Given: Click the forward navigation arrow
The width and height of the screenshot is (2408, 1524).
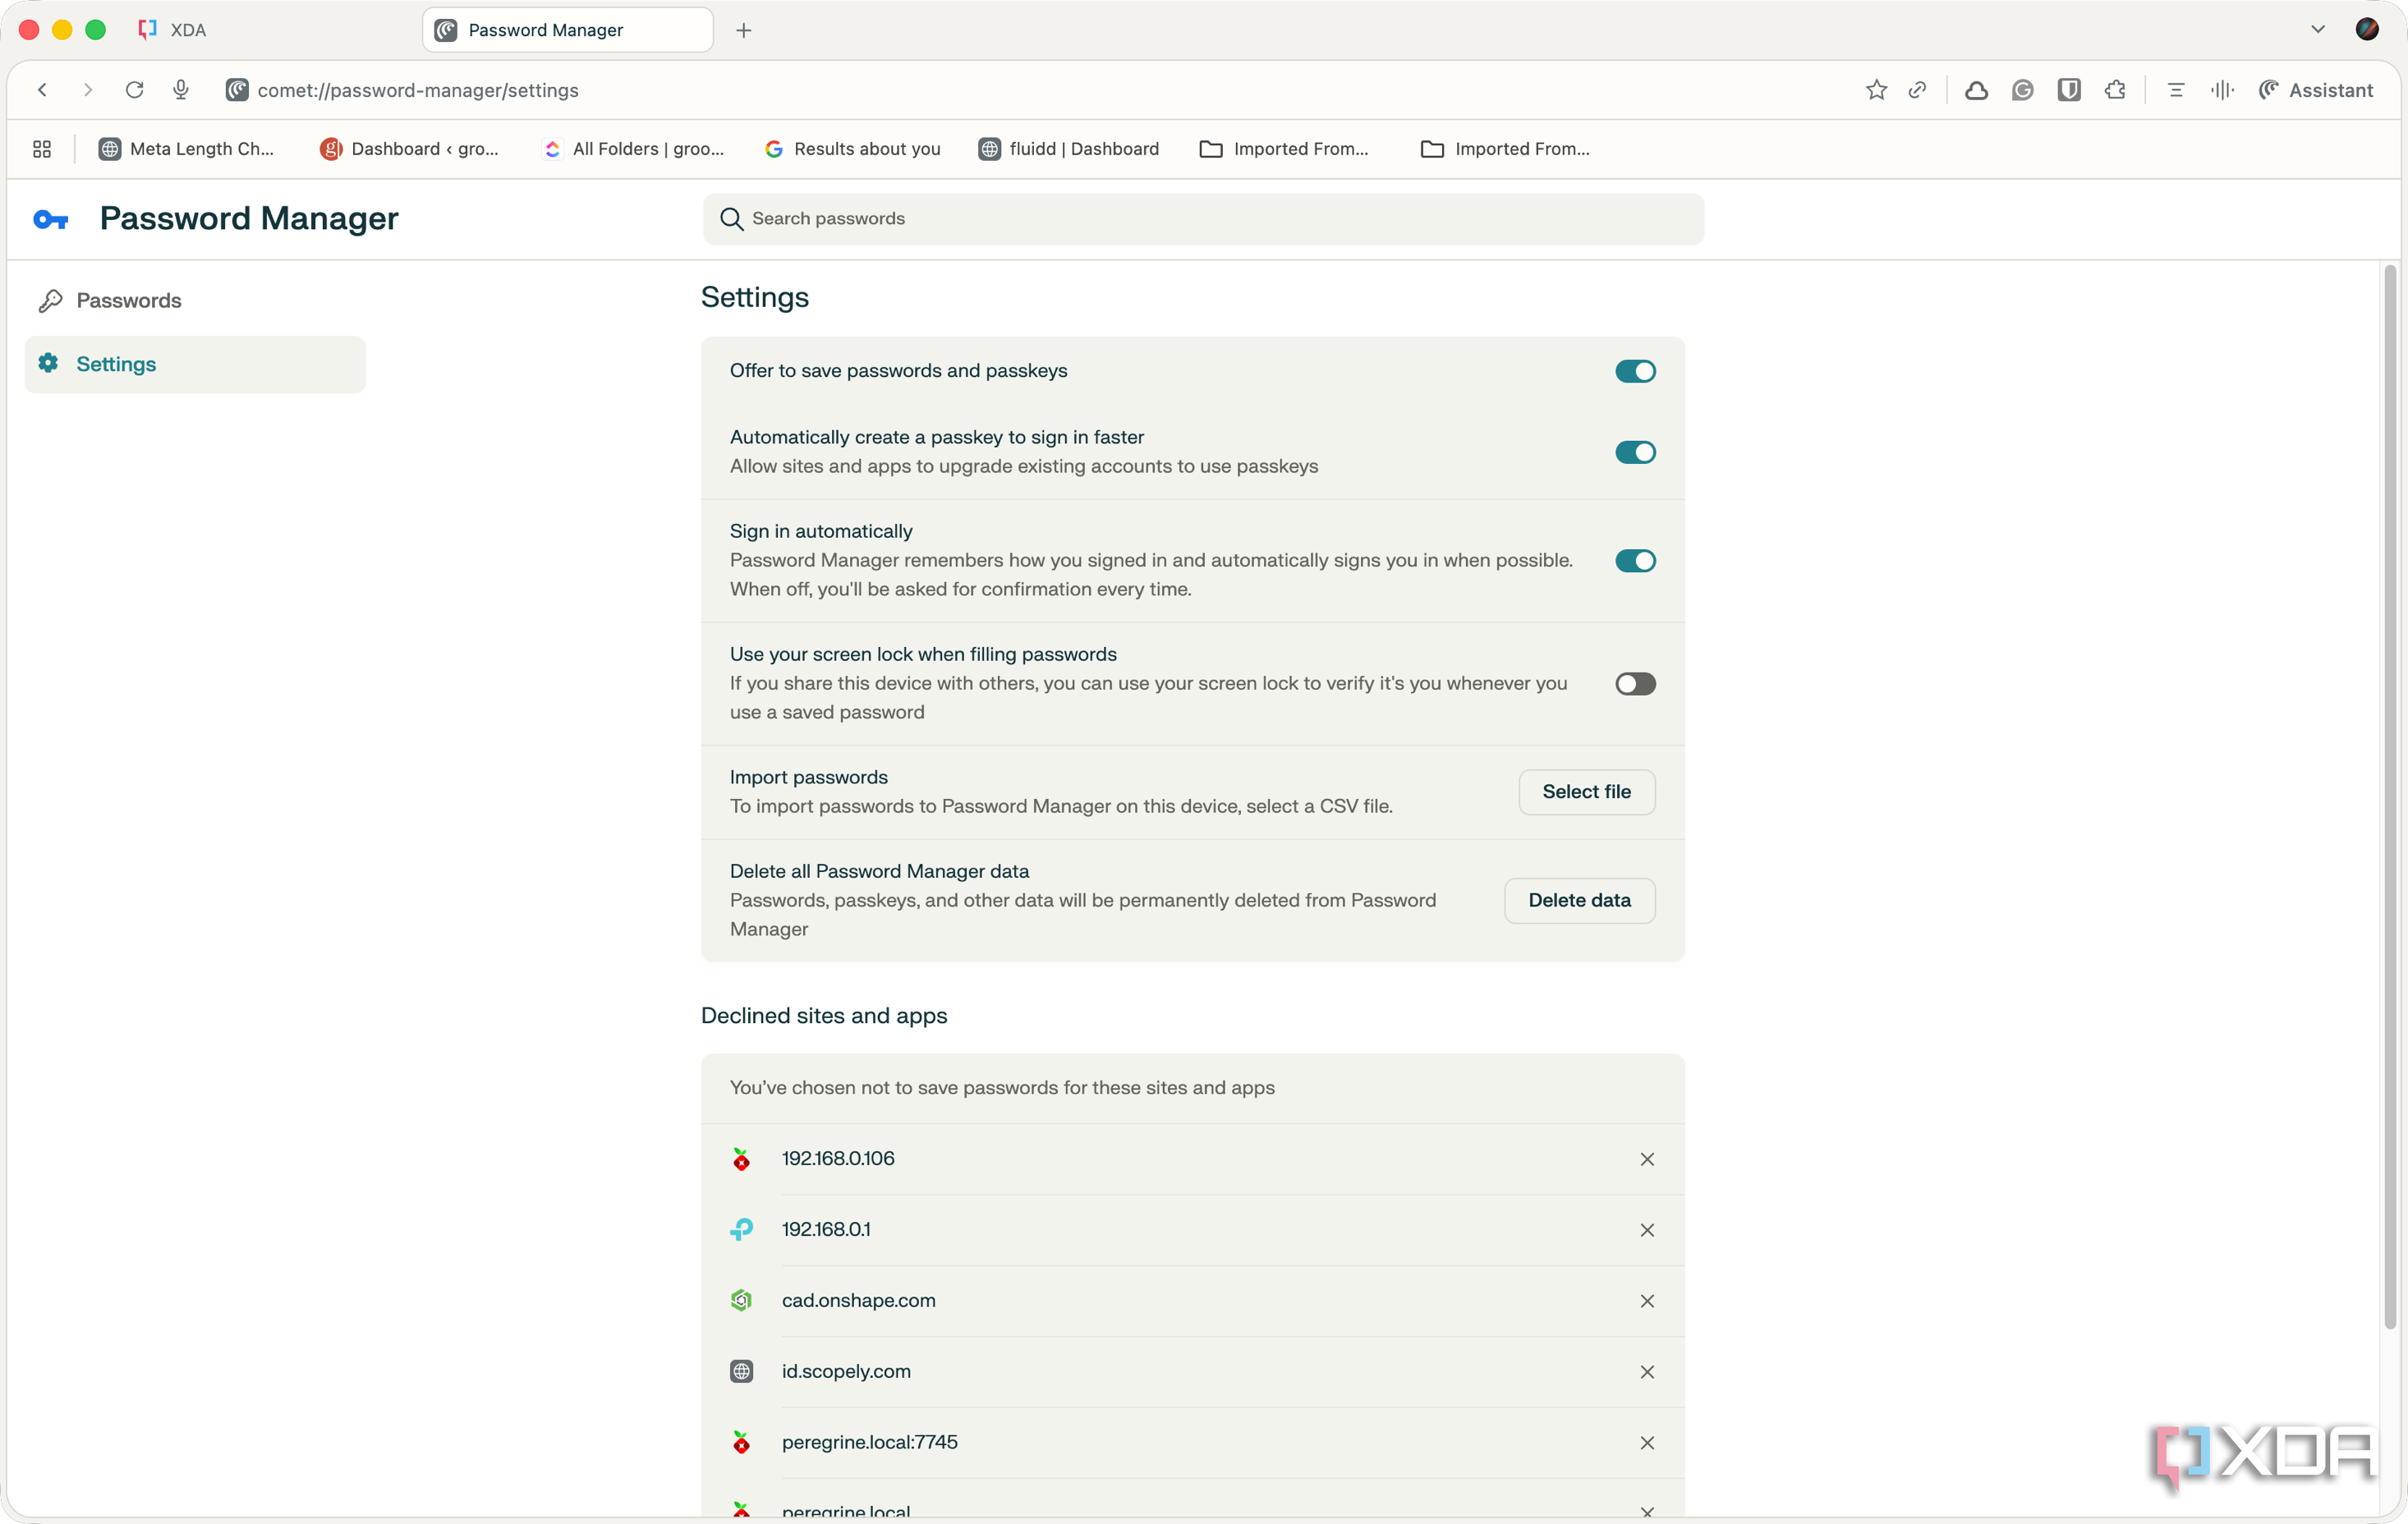Looking at the screenshot, I should (x=88, y=90).
